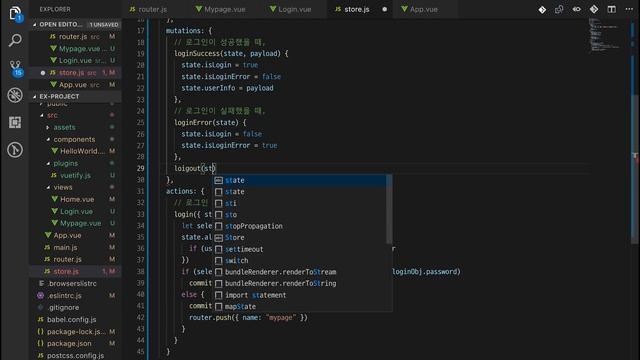The image size is (640, 360).
Task: Choose 'bundleRenderer.renderToStream' suggestion
Action: pos(300,272)
